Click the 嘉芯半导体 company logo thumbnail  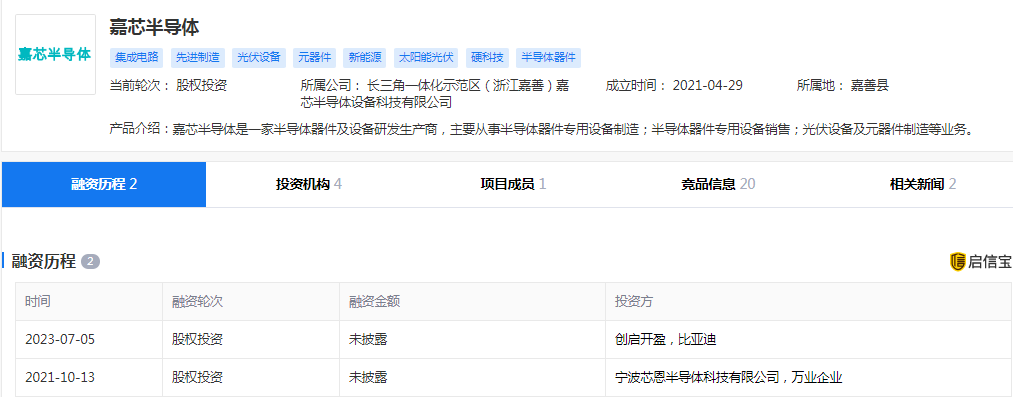click(x=56, y=54)
